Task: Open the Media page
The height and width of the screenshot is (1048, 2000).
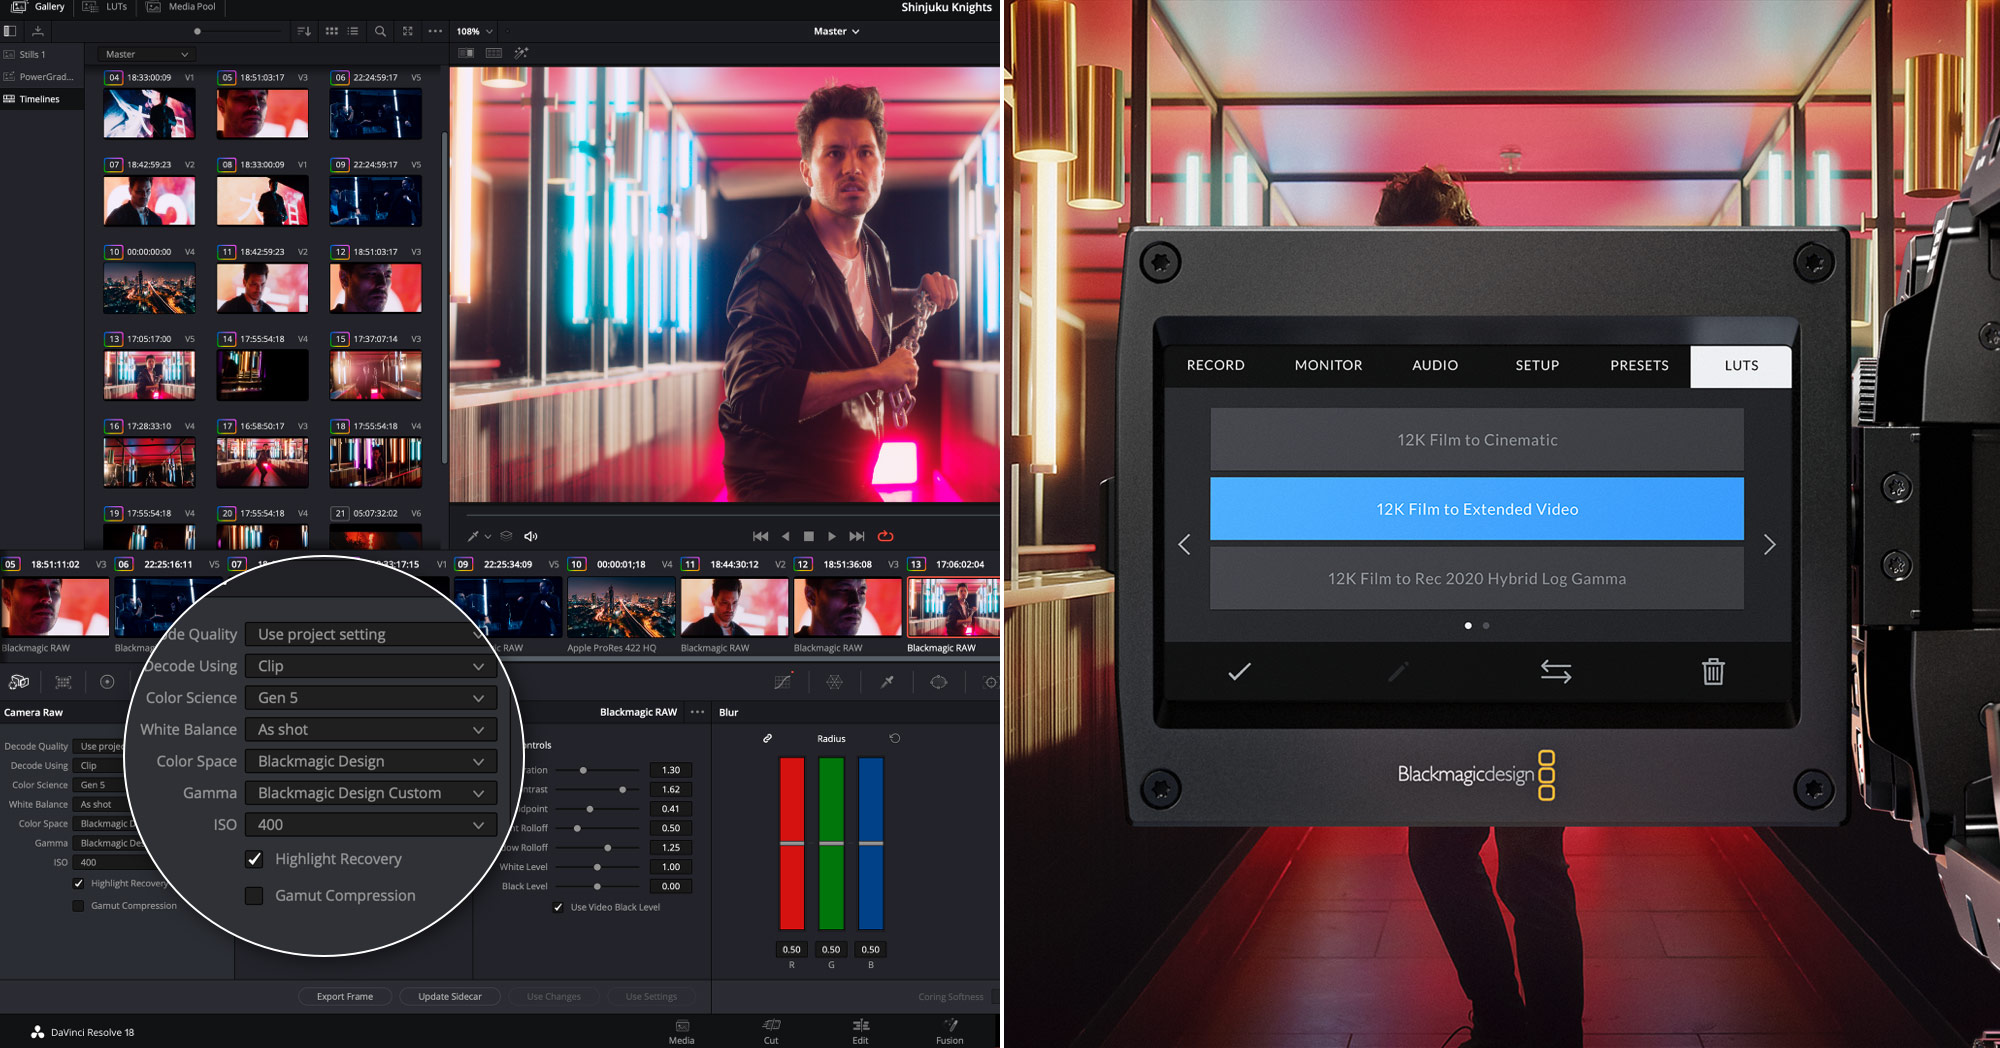Action: pos(681,1032)
